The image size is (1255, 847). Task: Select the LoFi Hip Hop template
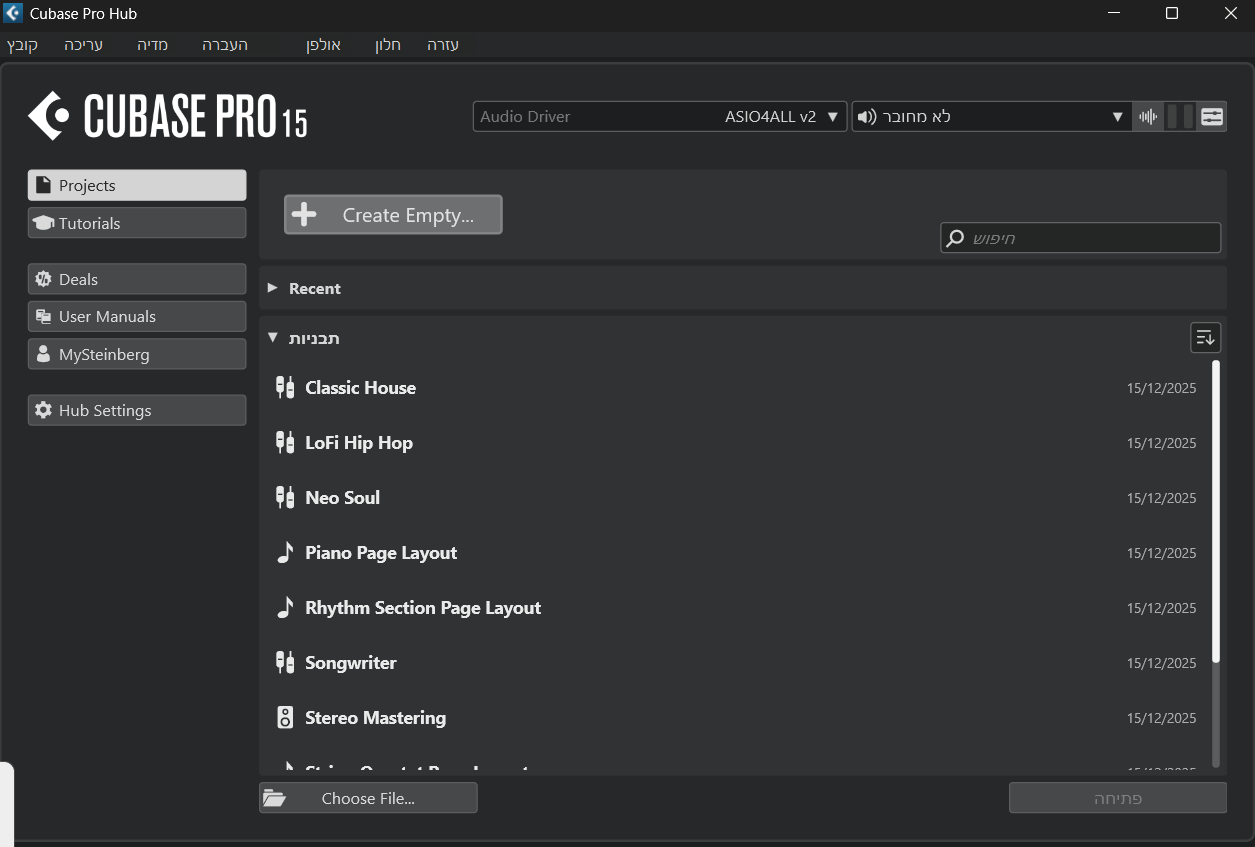point(735,443)
